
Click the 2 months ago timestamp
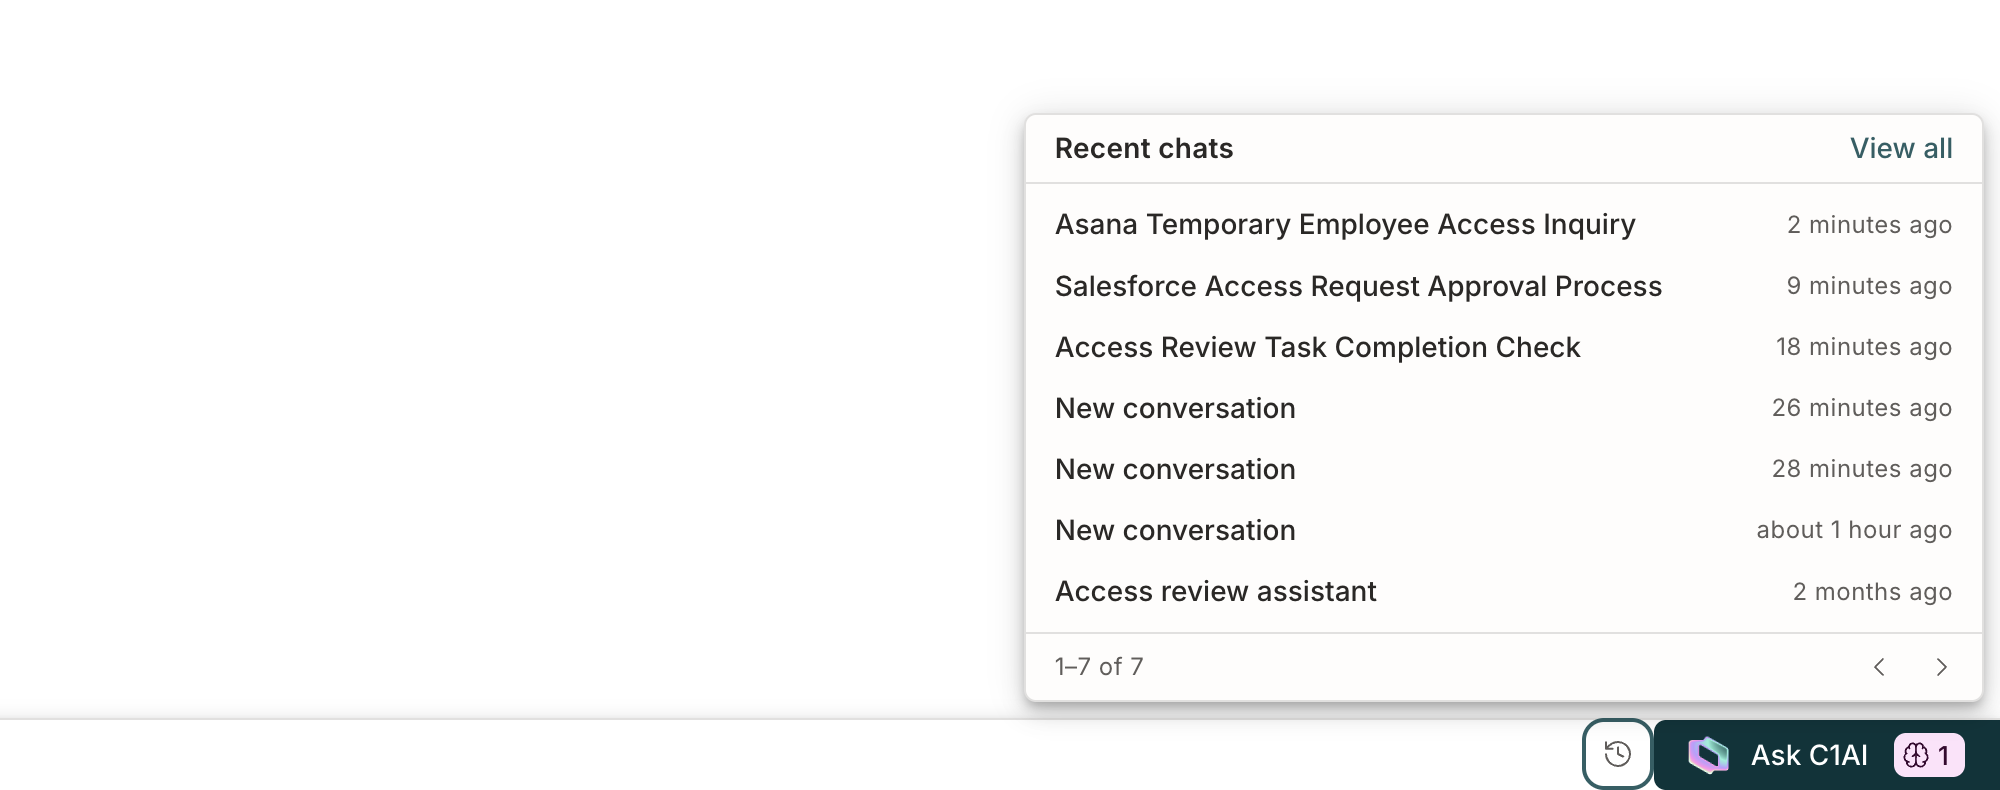(1872, 592)
